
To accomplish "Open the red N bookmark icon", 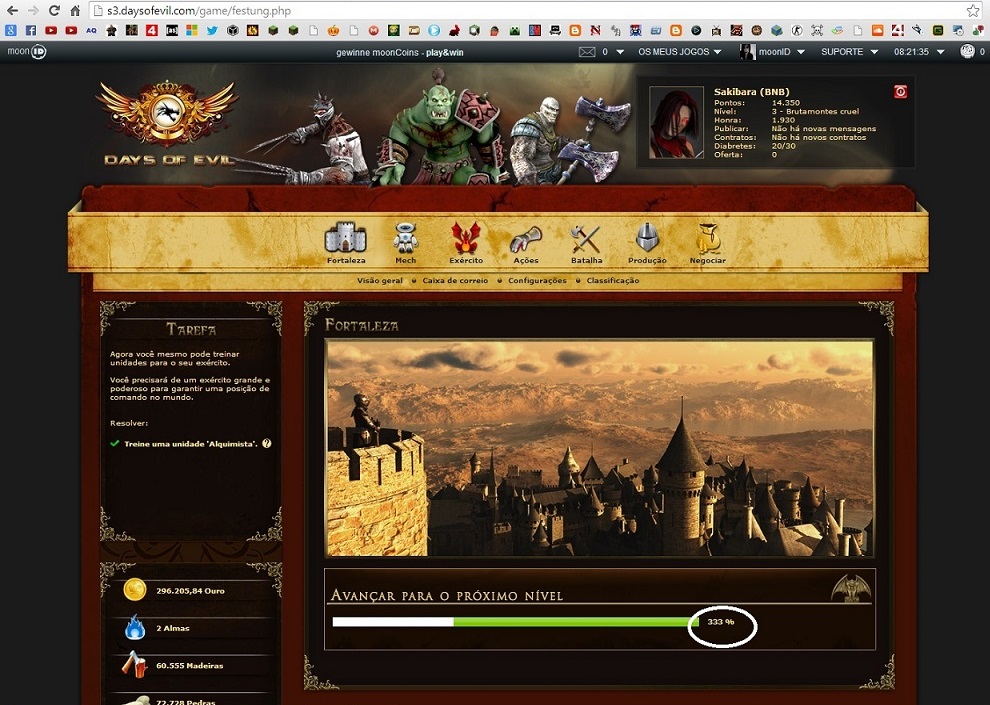I will (x=595, y=30).
